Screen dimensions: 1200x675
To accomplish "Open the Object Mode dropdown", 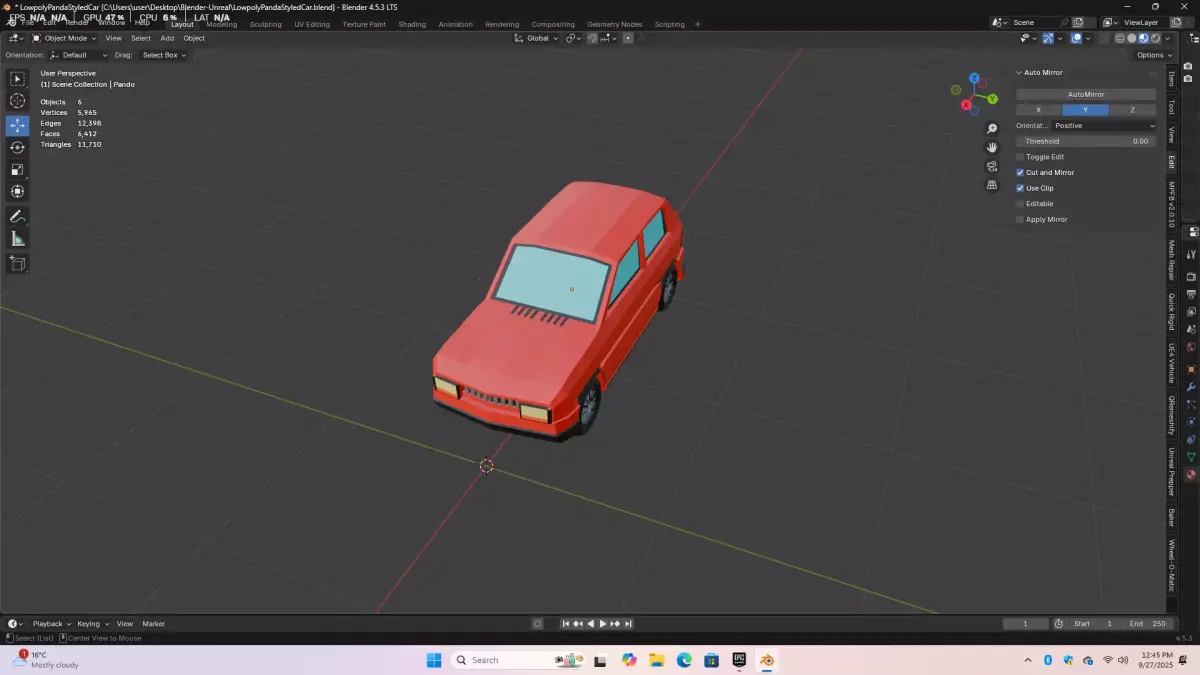I will tap(63, 38).
